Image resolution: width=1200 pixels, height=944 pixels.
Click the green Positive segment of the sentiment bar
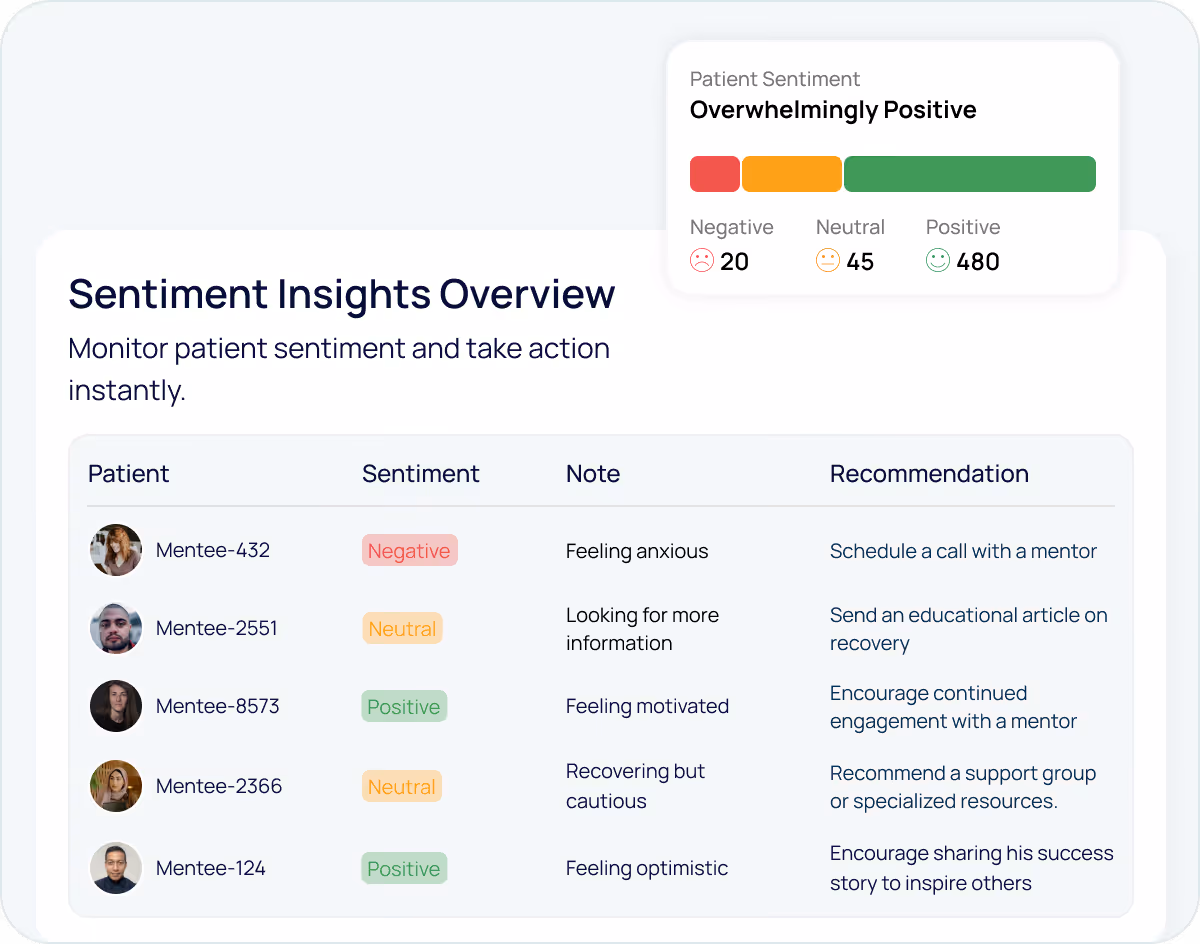pyautogui.click(x=969, y=173)
